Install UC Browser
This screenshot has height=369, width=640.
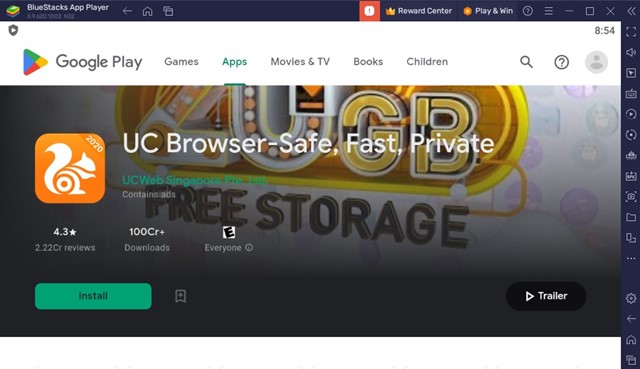click(x=93, y=296)
